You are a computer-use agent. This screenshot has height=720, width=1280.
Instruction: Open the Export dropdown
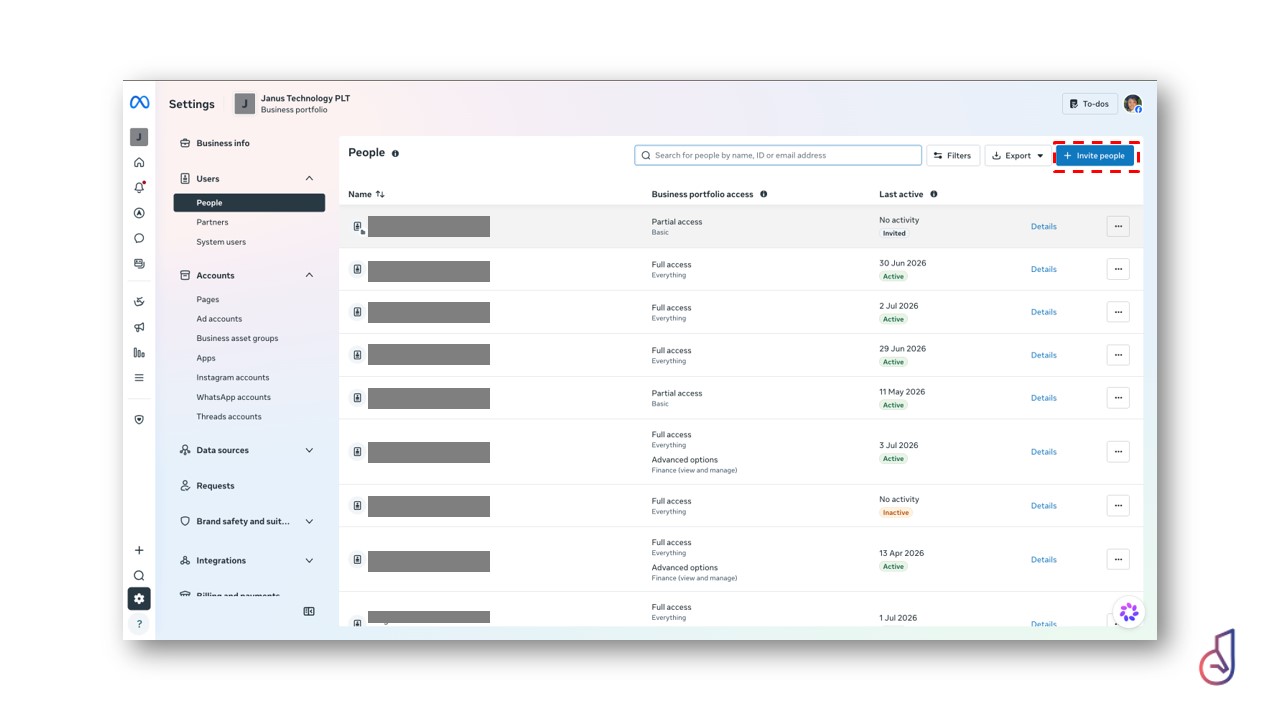pyautogui.click(x=1018, y=156)
